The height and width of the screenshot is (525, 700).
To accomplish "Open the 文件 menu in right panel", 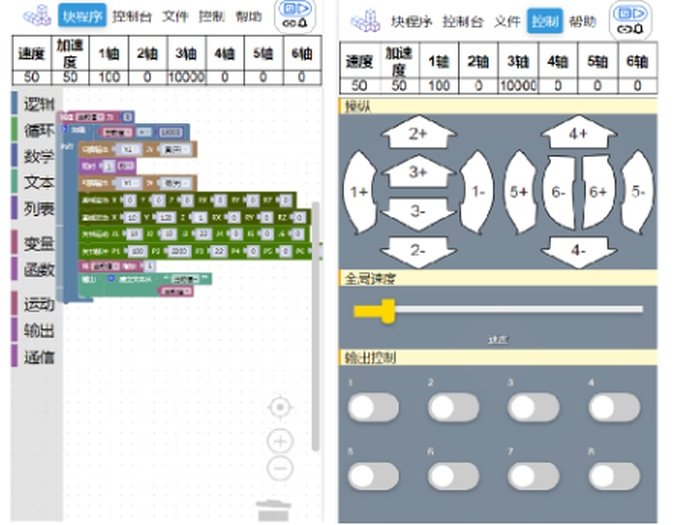I will (507, 21).
